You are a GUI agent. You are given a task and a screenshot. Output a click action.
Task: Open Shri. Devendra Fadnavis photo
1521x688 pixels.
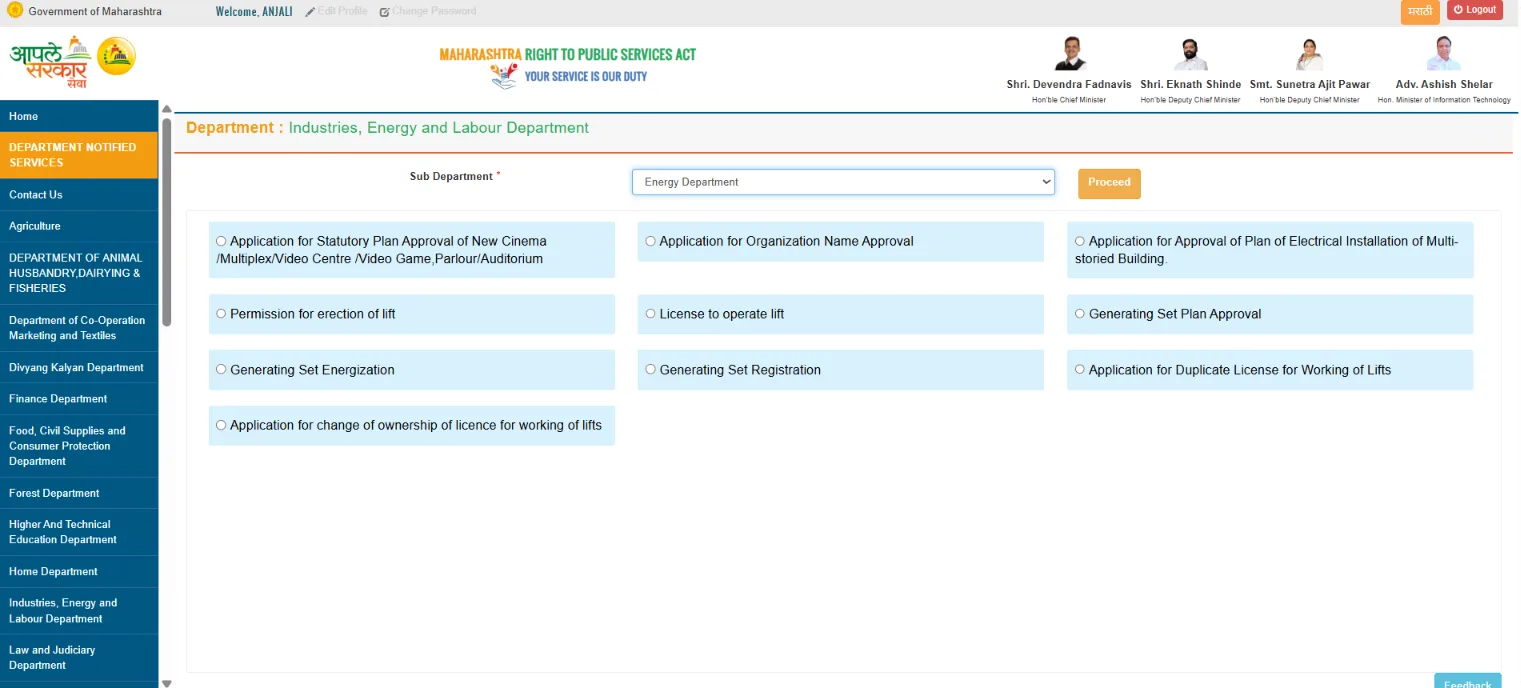(1070, 54)
